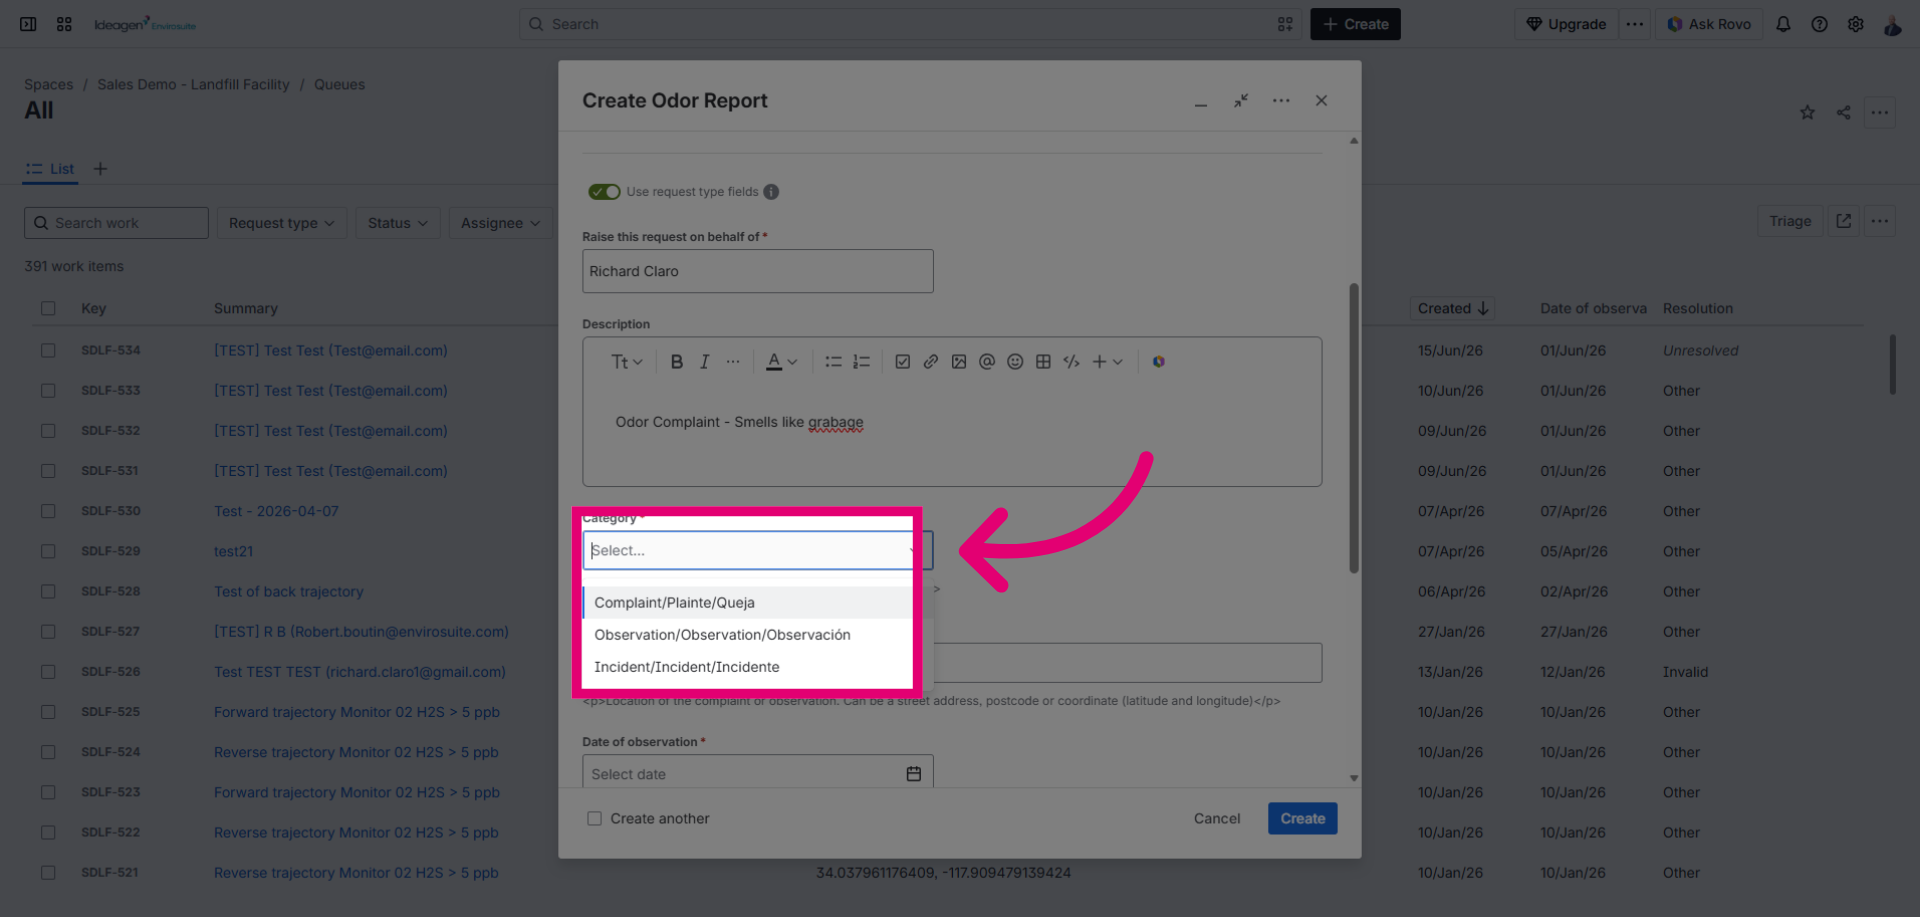Viewport: 1920px width, 917px height.
Task: Select checkbox for SDLF-534 row
Action: [x=48, y=351]
